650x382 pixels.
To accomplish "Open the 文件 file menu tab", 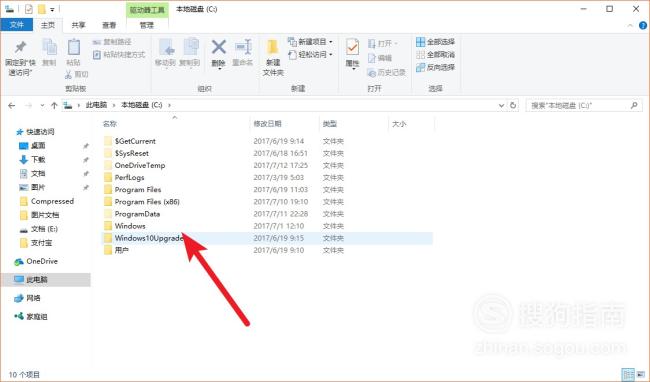I will click(17, 25).
